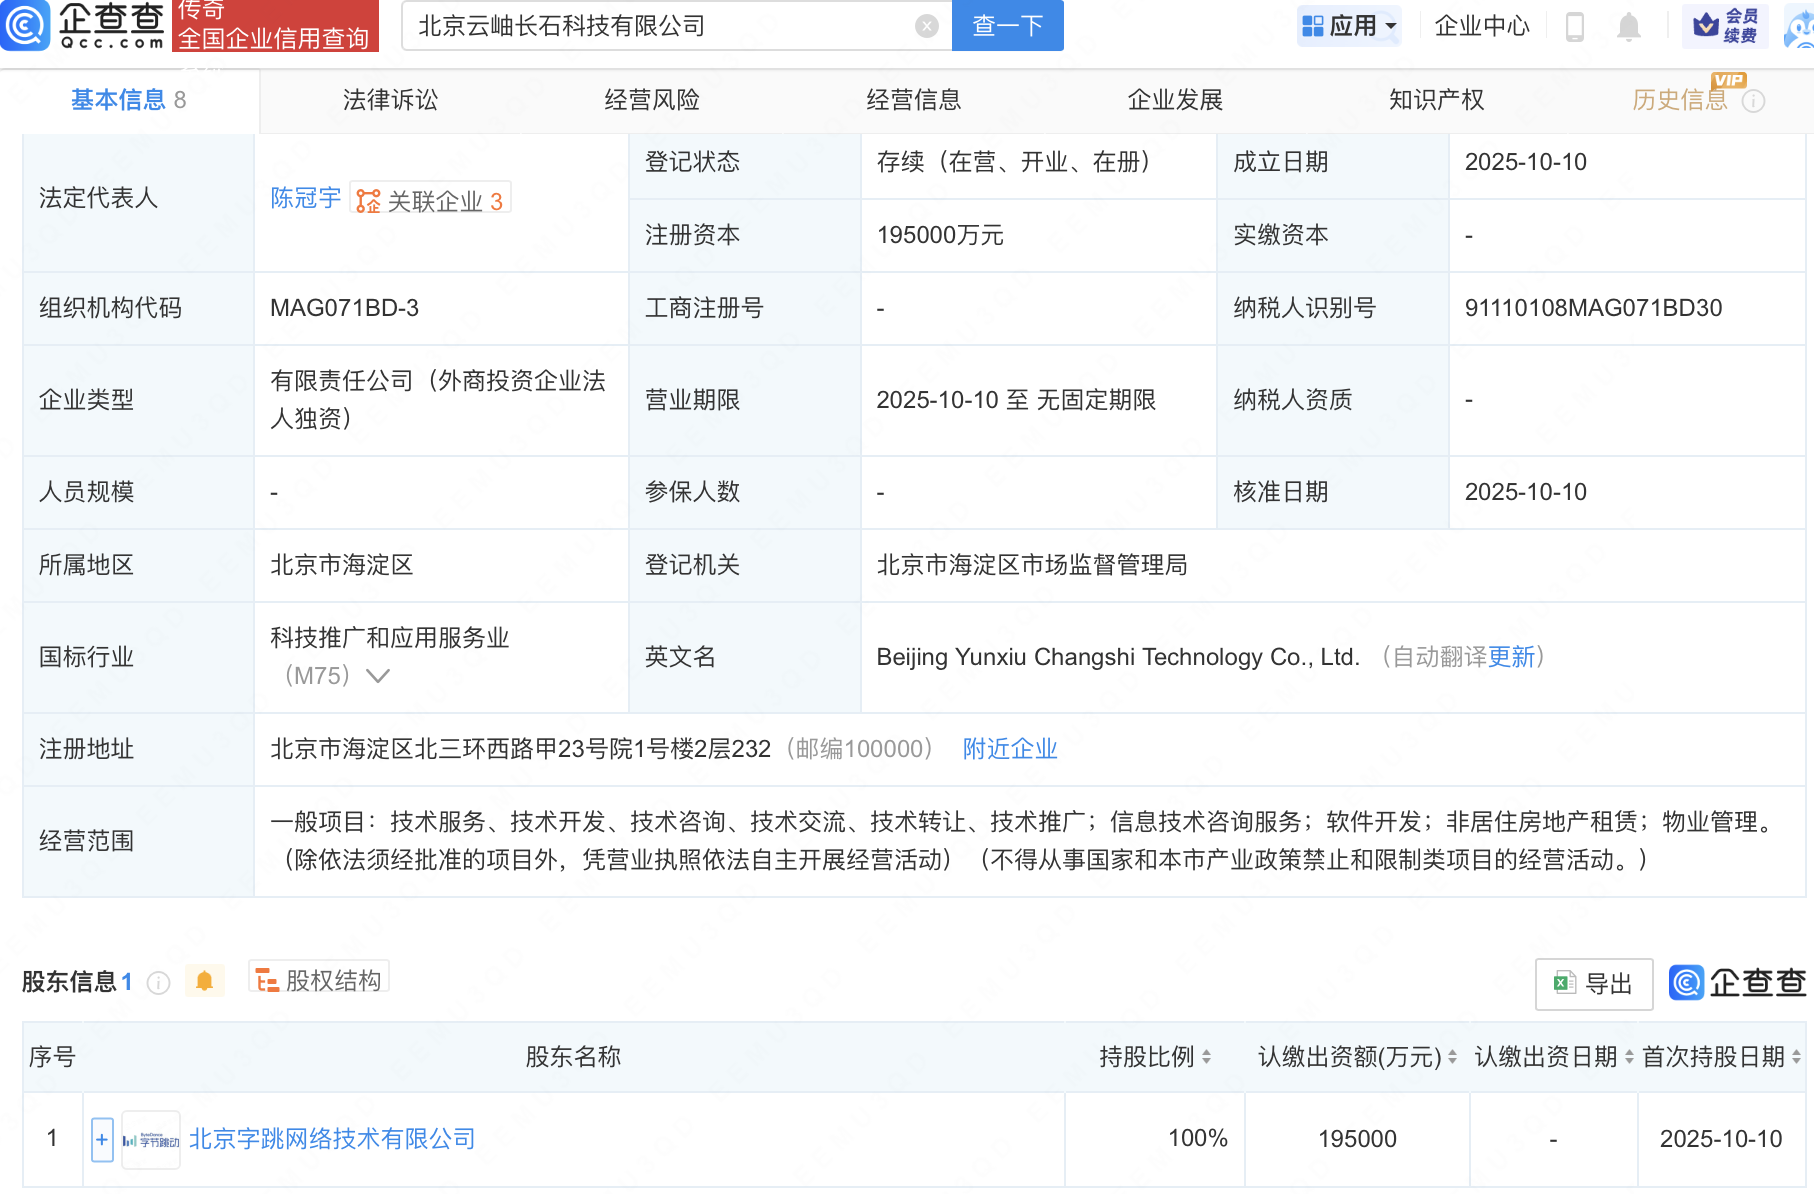
Task: Clear the search box text
Action: point(927,26)
